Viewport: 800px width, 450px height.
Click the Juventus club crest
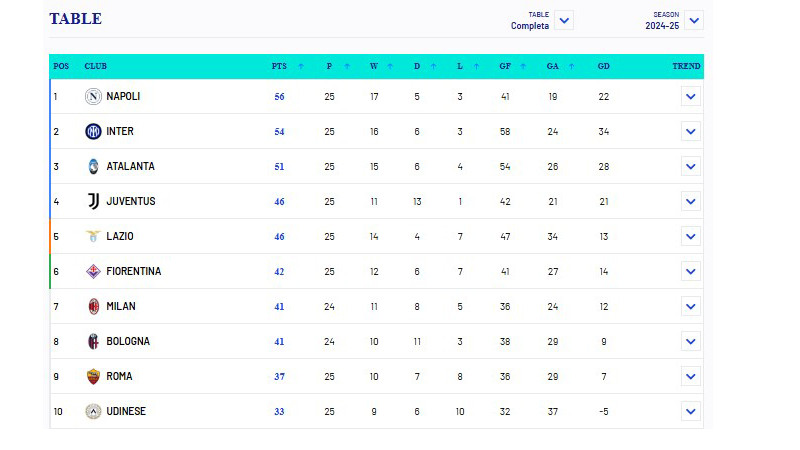(93, 202)
